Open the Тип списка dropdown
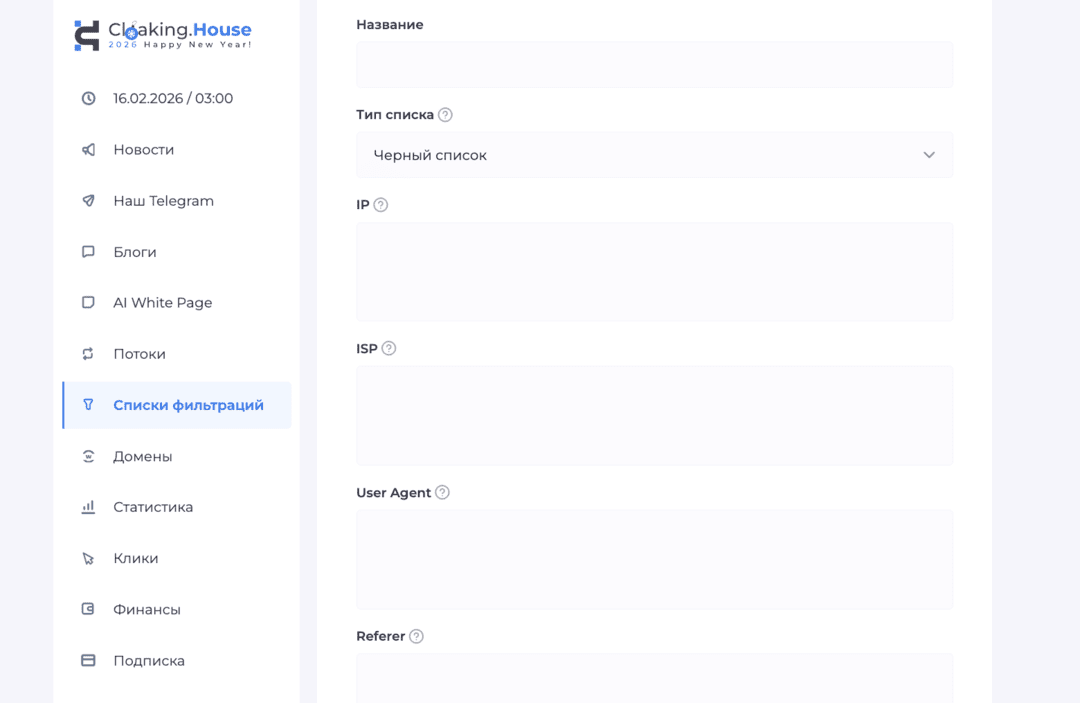This screenshot has width=1080, height=703. pos(654,155)
